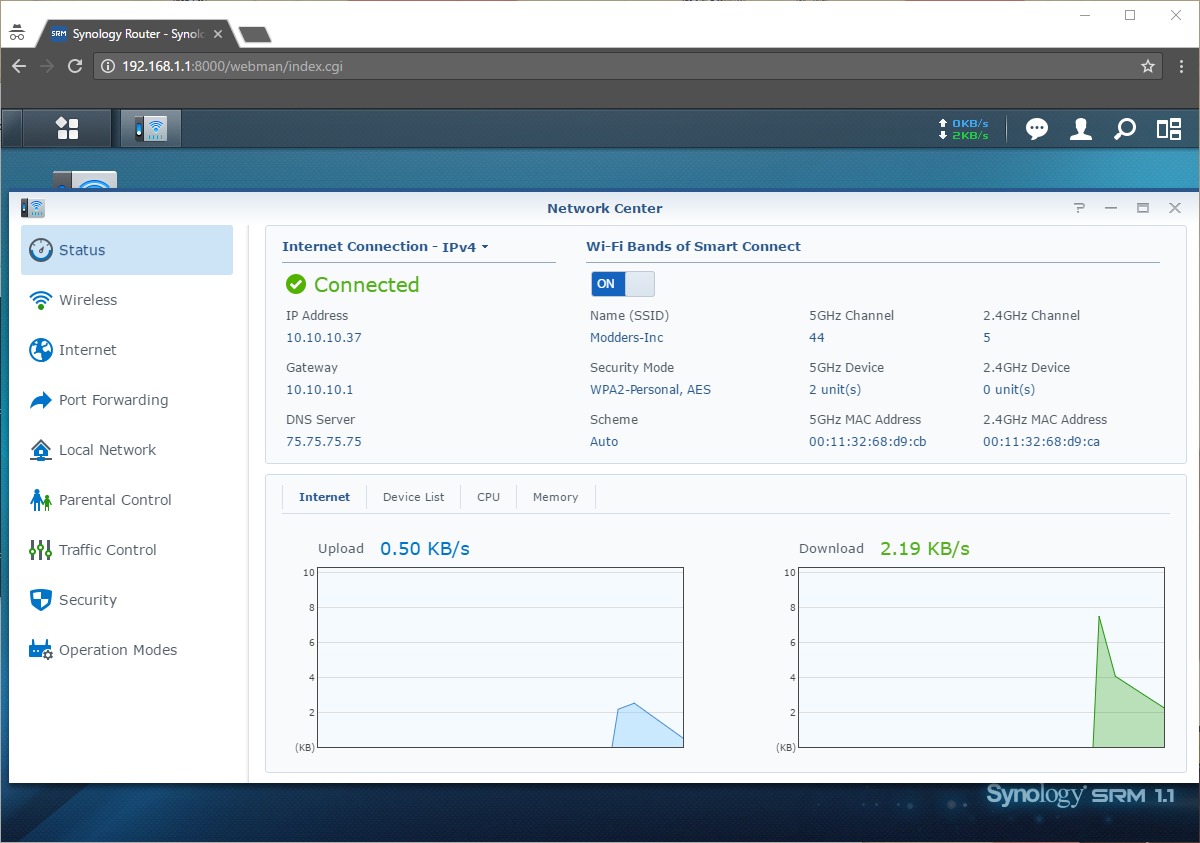Select the Internet graph tab

325,497
